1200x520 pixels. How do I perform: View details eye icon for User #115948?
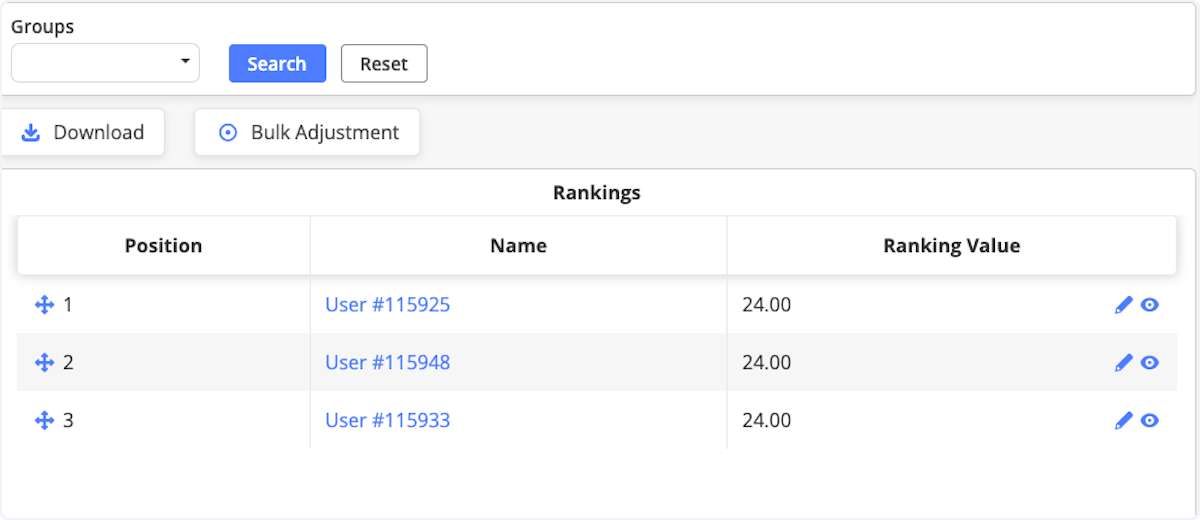tap(1150, 363)
